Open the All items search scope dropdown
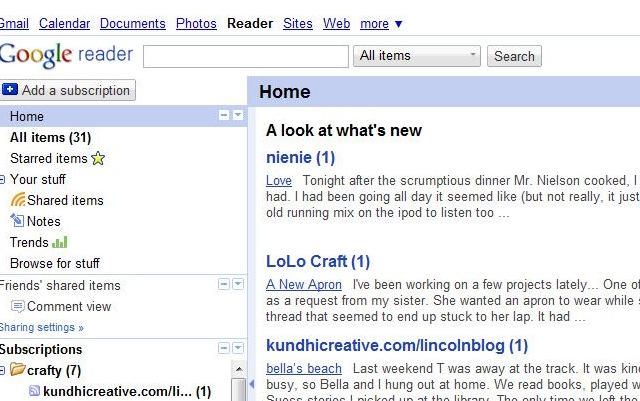This screenshot has width=640, height=401. [x=417, y=56]
